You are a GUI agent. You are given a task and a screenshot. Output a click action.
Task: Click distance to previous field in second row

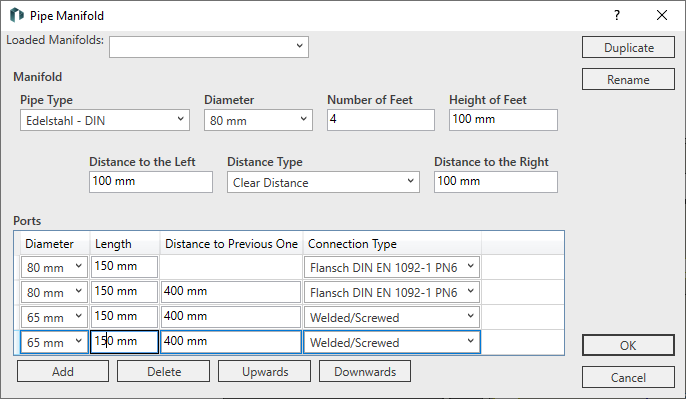coord(231,292)
